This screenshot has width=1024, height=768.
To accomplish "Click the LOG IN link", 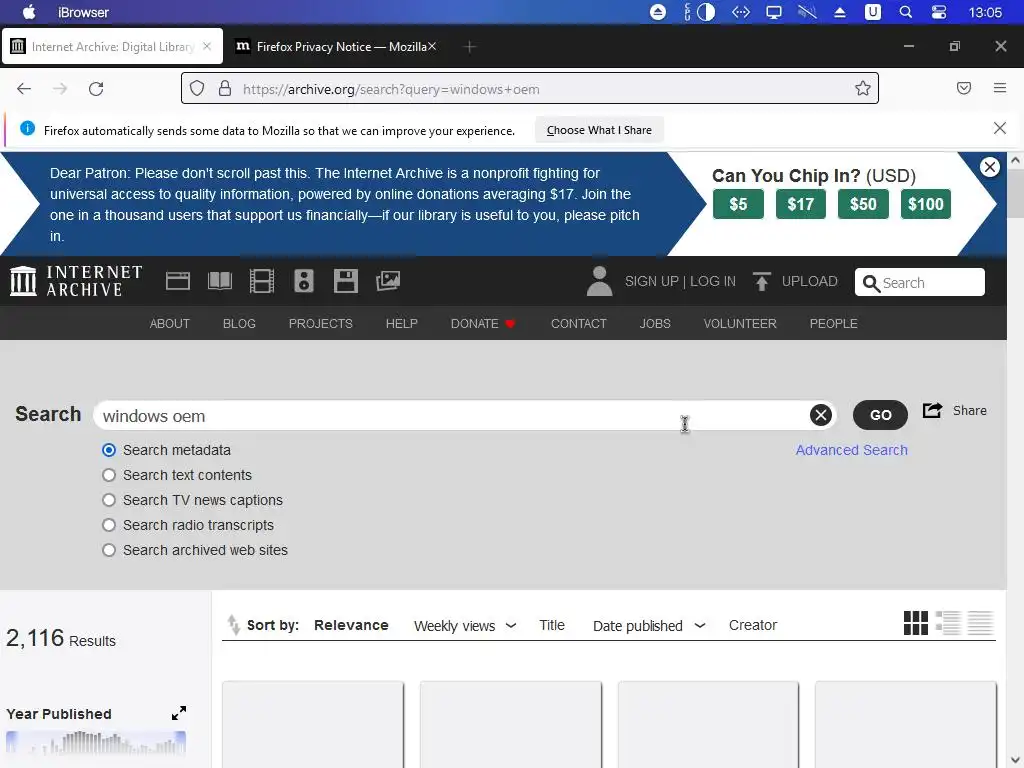I will click(x=712, y=281).
